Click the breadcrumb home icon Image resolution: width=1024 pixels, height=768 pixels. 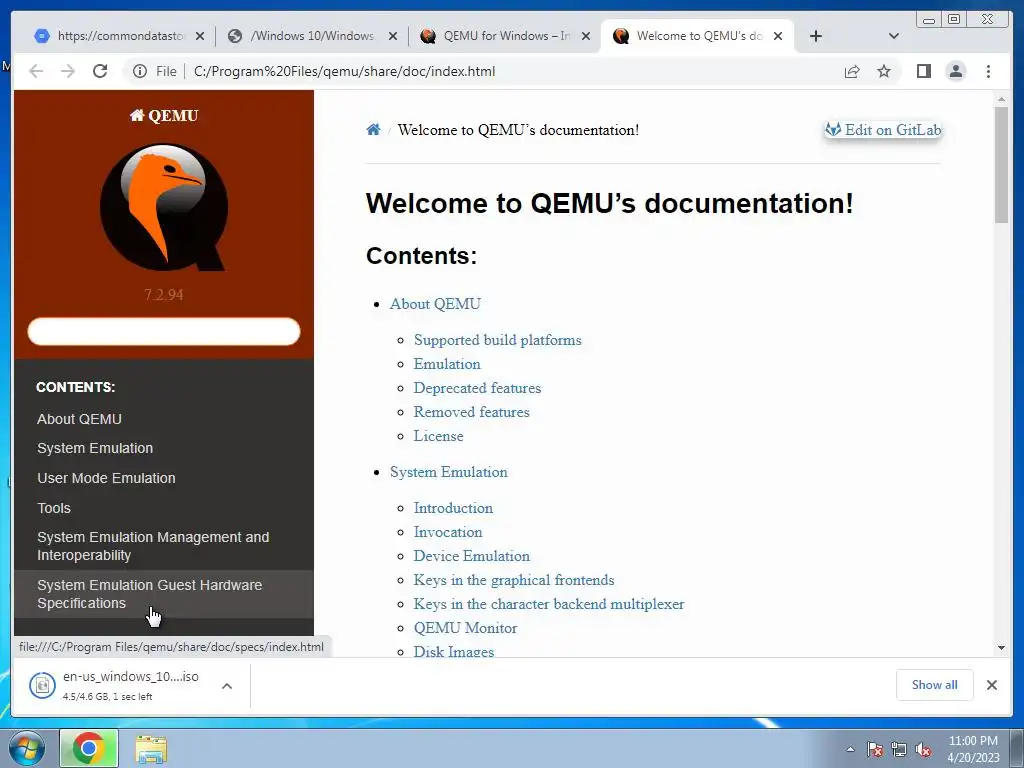[373, 129]
